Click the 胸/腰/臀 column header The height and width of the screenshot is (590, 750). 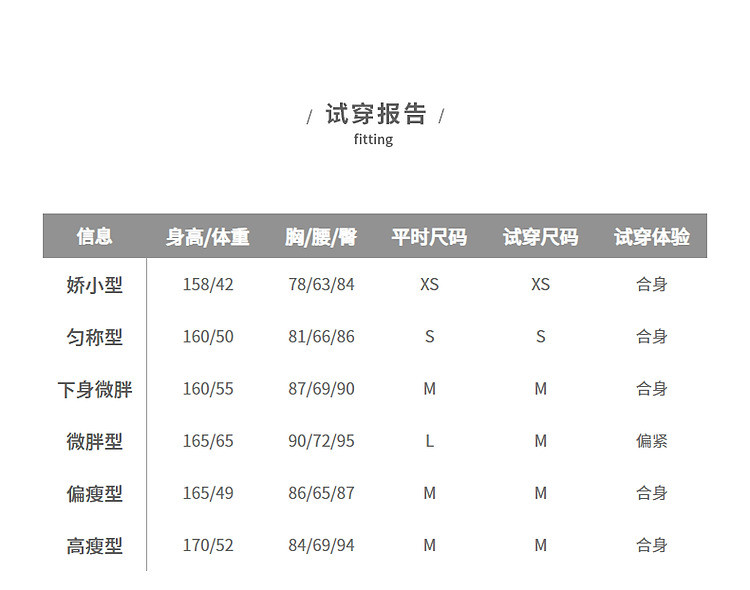pyautogui.click(x=321, y=237)
